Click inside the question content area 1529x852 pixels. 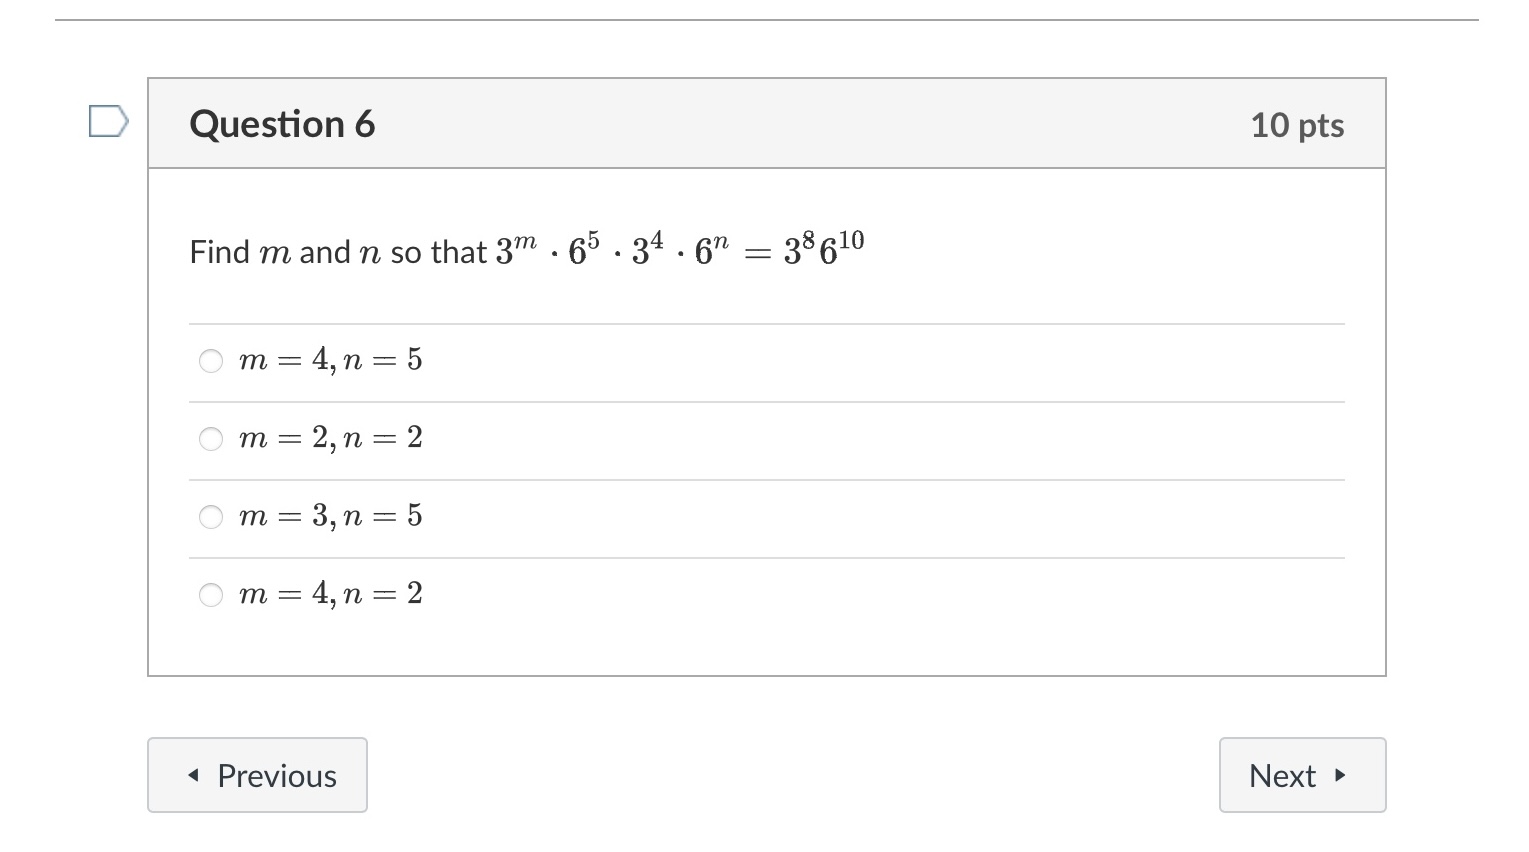[767, 420]
